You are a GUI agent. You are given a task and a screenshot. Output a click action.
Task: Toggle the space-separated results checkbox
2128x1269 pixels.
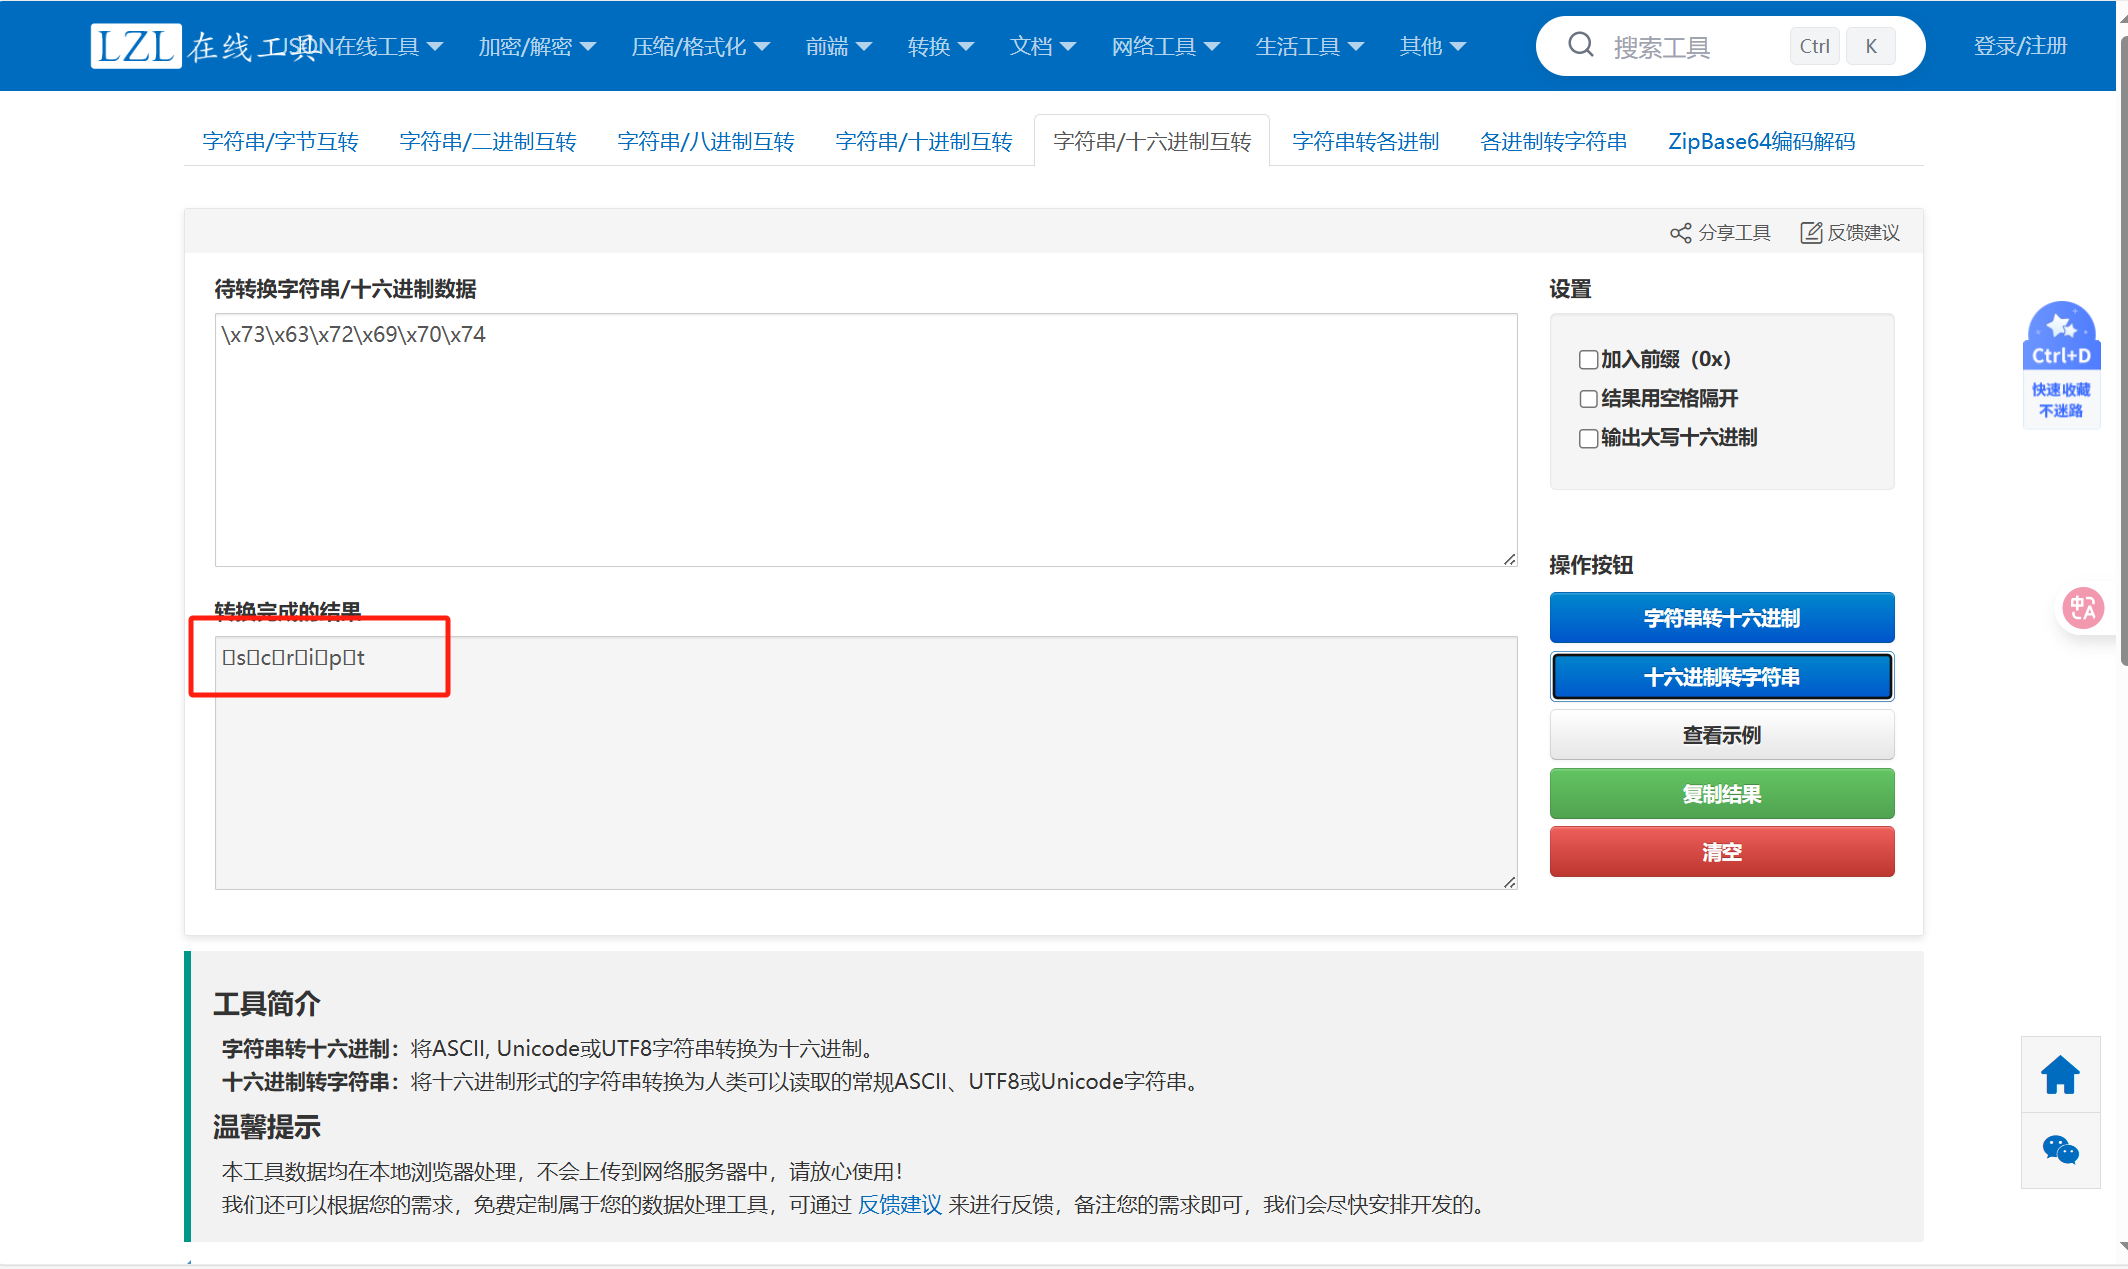1588,399
